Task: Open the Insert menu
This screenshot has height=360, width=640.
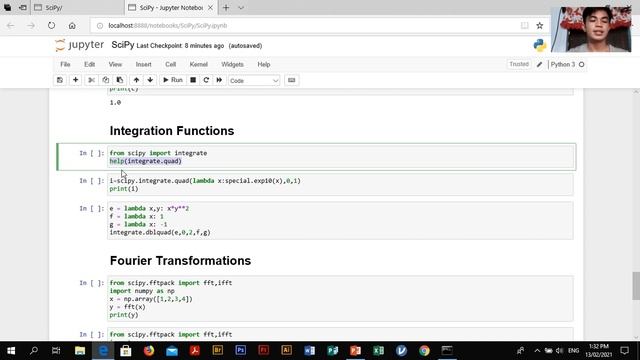Action: pyautogui.click(x=143, y=64)
